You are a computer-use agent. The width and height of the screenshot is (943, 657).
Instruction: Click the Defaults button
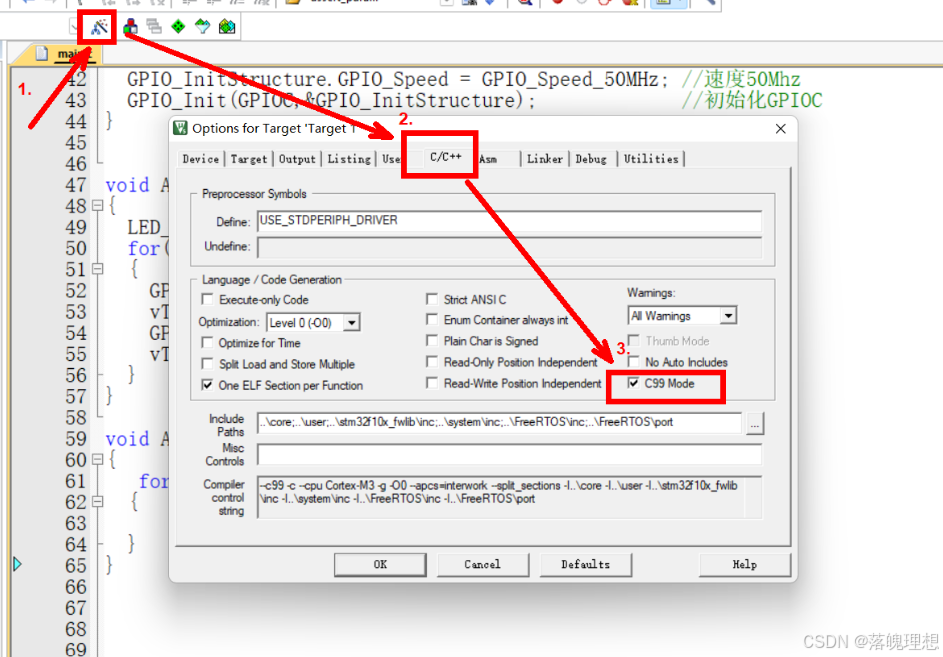586,564
